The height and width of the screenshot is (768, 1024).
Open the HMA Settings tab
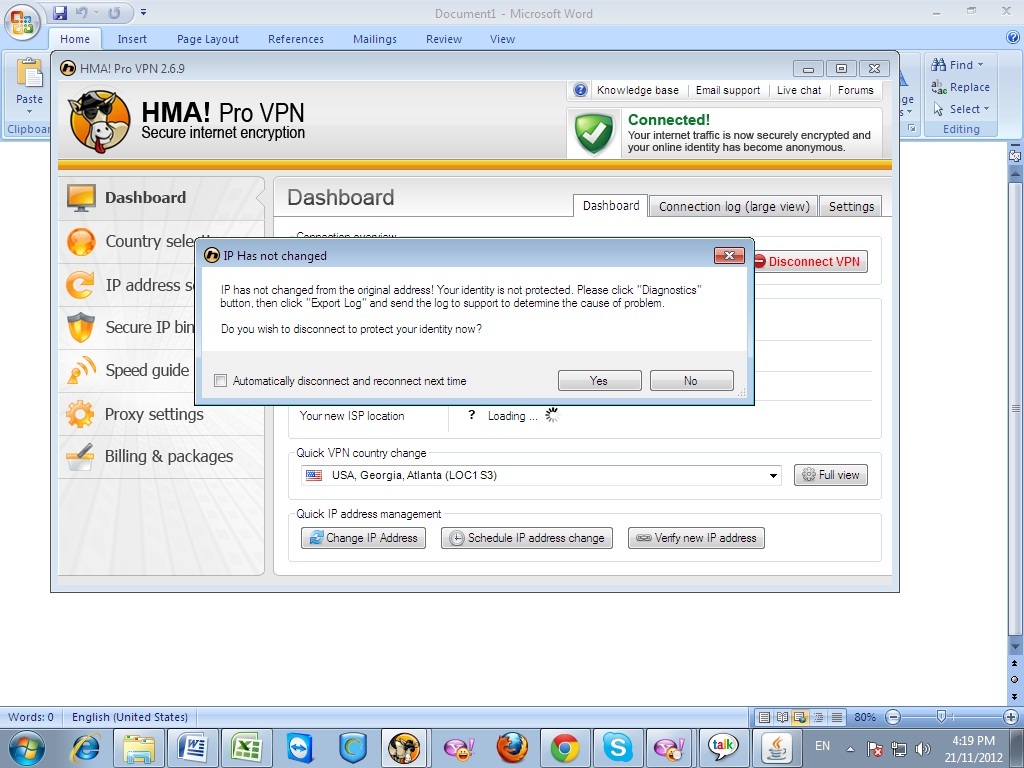851,206
